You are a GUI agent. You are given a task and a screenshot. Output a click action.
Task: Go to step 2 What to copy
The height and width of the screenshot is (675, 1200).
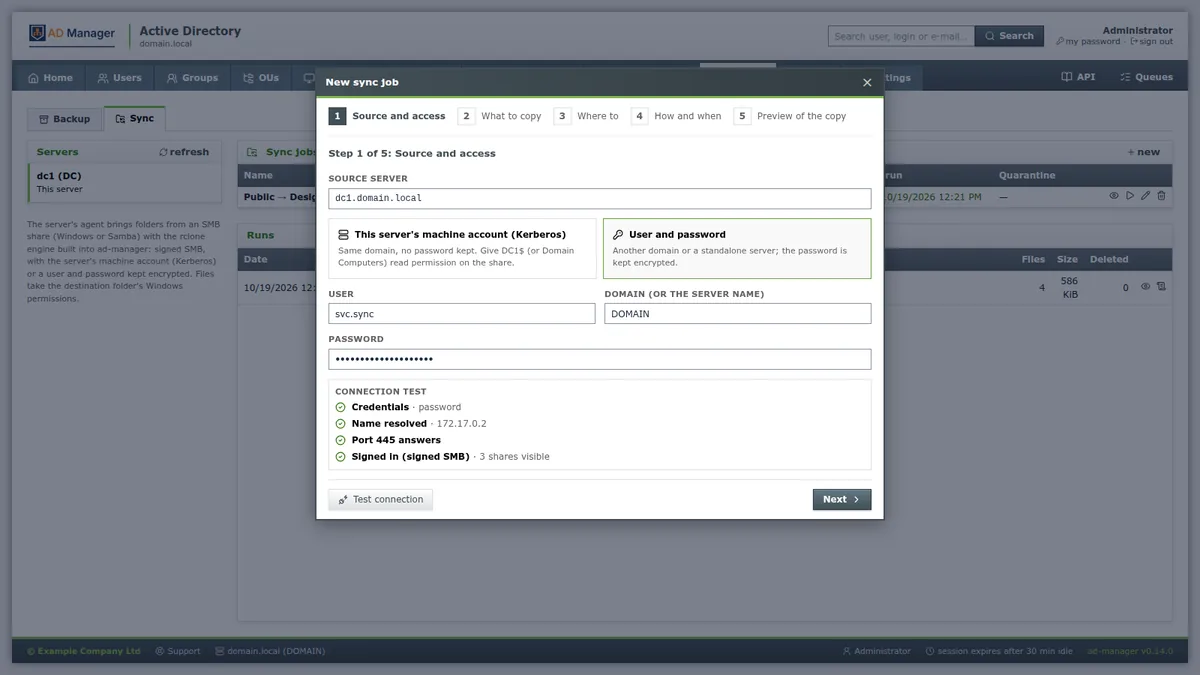click(x=500, y=116)
